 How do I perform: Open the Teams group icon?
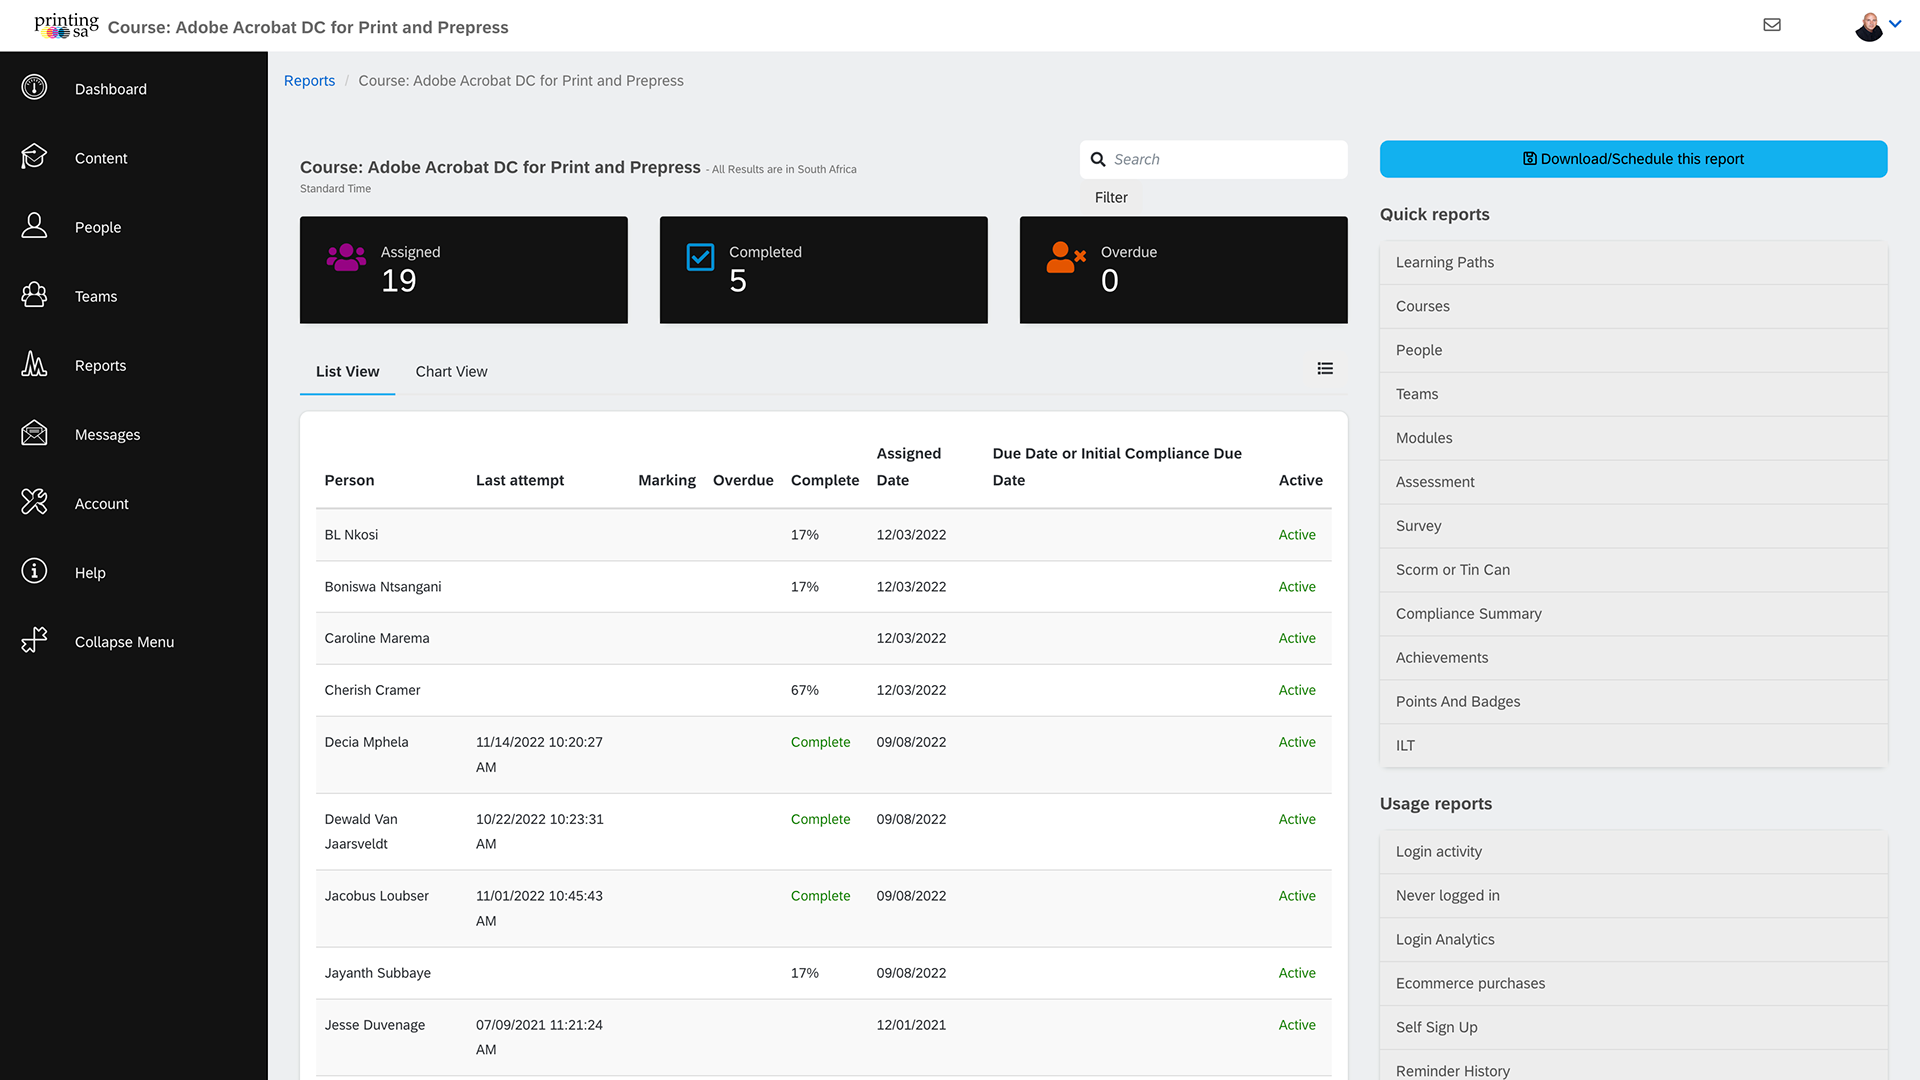click(x=34, y=295)
